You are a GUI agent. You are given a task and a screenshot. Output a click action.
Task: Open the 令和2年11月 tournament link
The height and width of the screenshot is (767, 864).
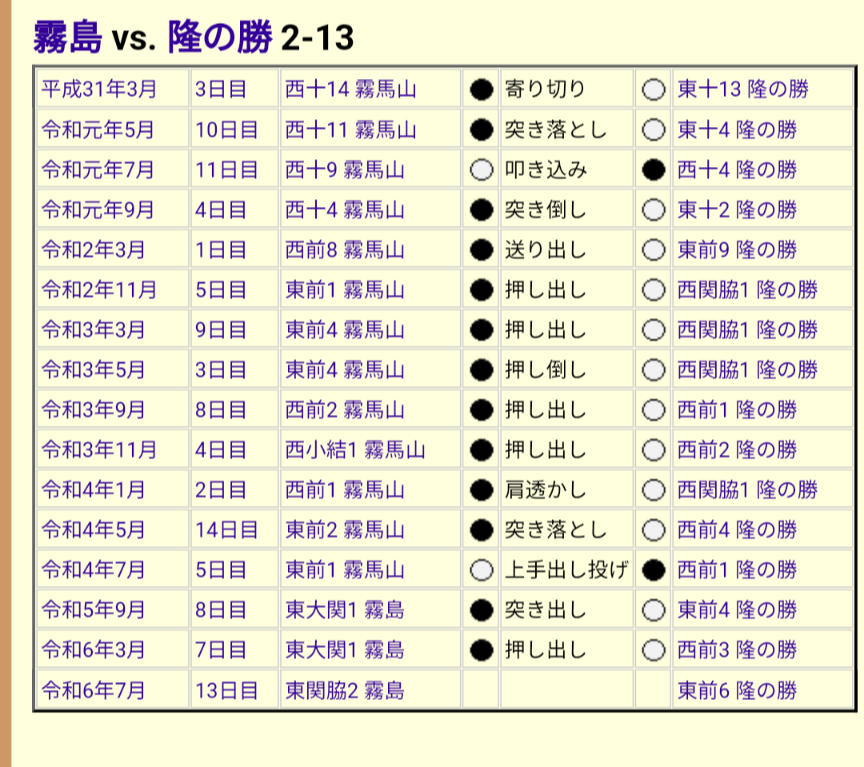coord(99,290)
